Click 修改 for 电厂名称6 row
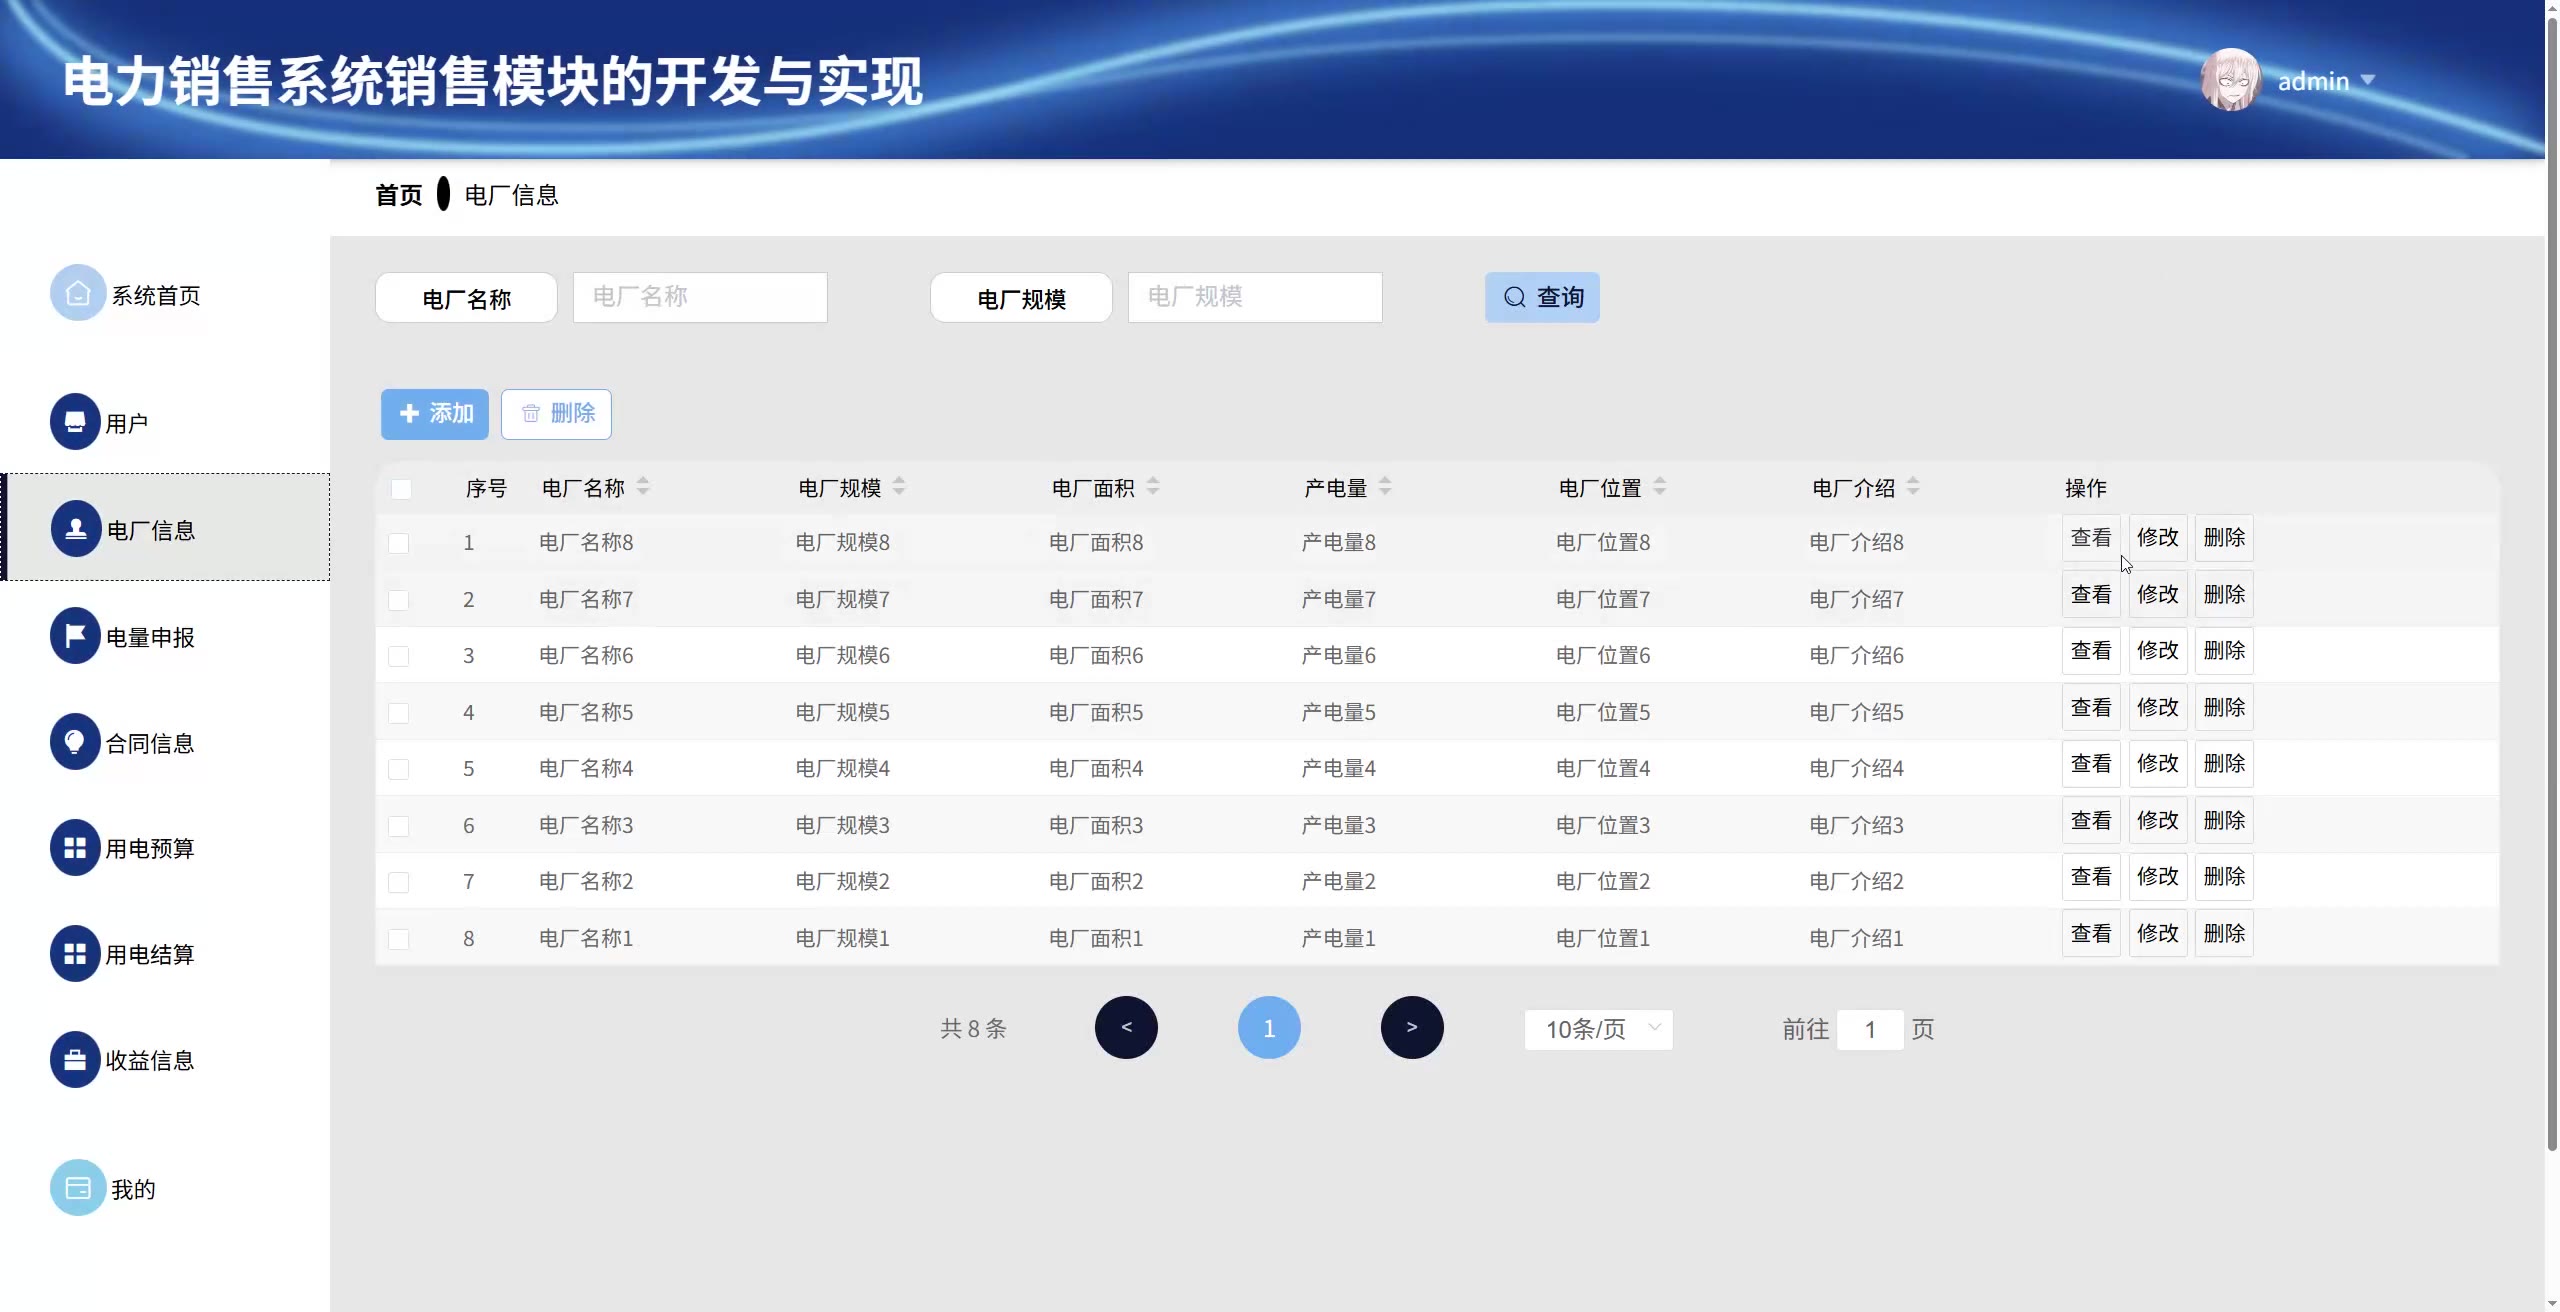 (2157, 651)
